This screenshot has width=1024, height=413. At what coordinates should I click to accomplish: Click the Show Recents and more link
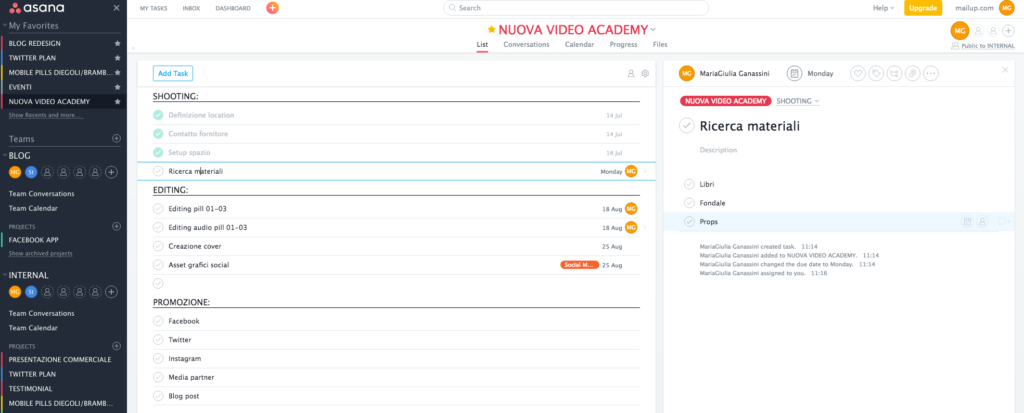pyautogui.click(x=46, y=116)
